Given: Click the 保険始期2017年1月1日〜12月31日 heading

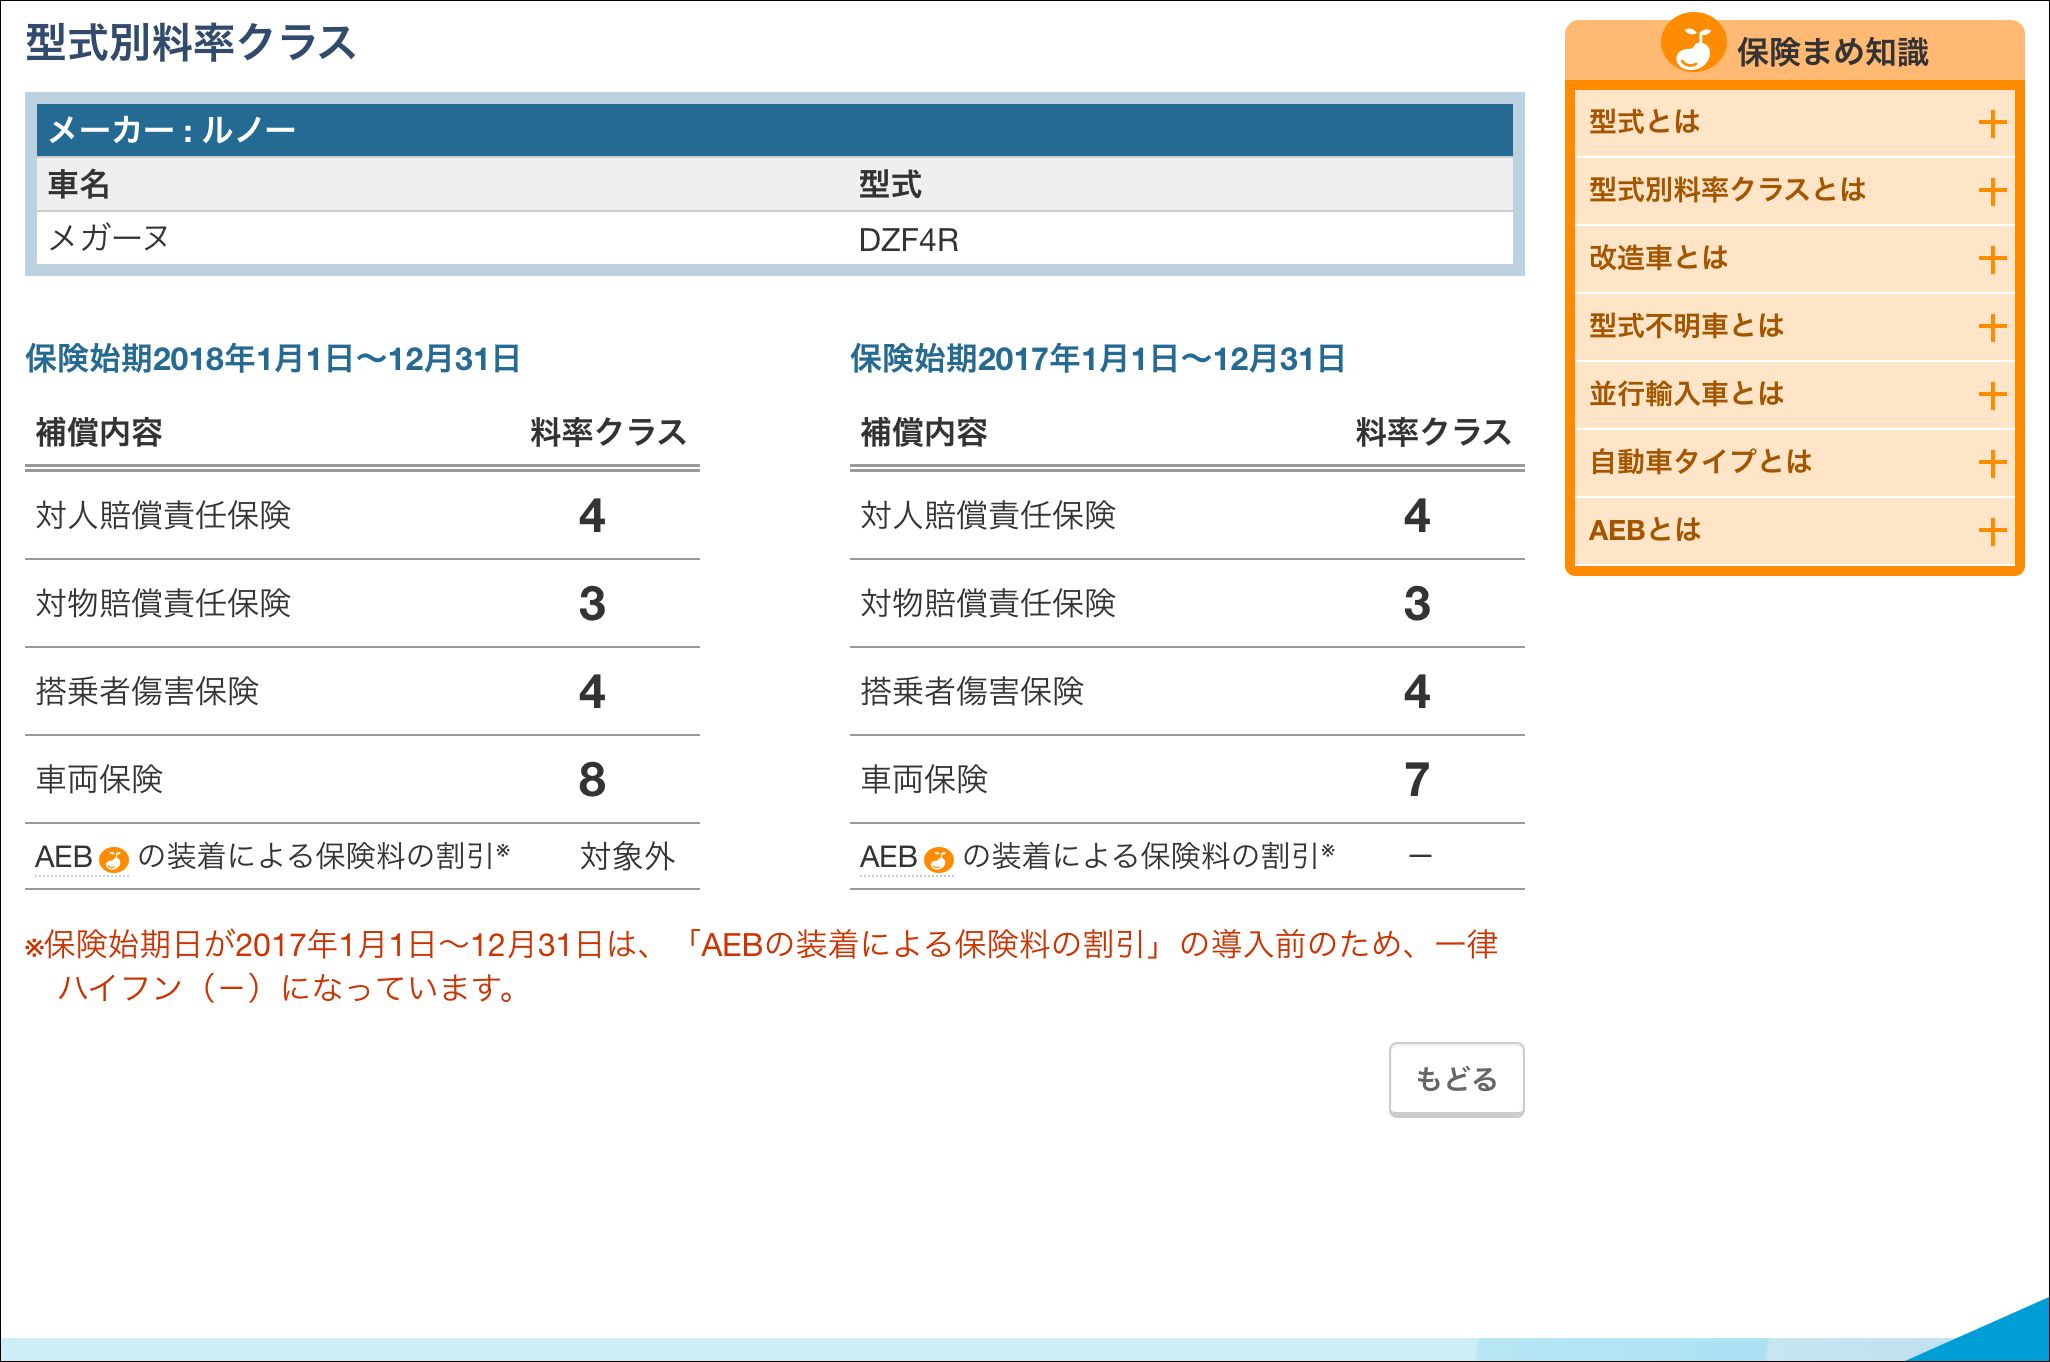Looking at the screenshot, I should click(x=1098, y=359).
